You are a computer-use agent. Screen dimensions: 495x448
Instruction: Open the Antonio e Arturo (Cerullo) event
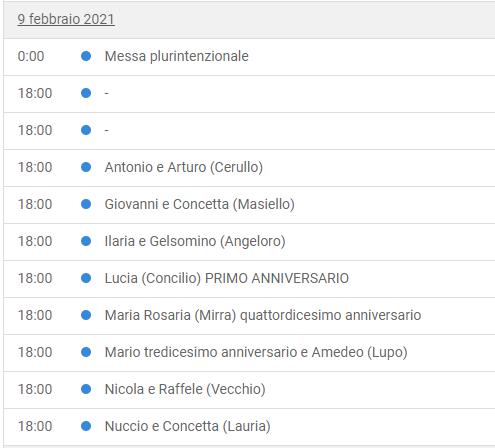tap(184, 167)
